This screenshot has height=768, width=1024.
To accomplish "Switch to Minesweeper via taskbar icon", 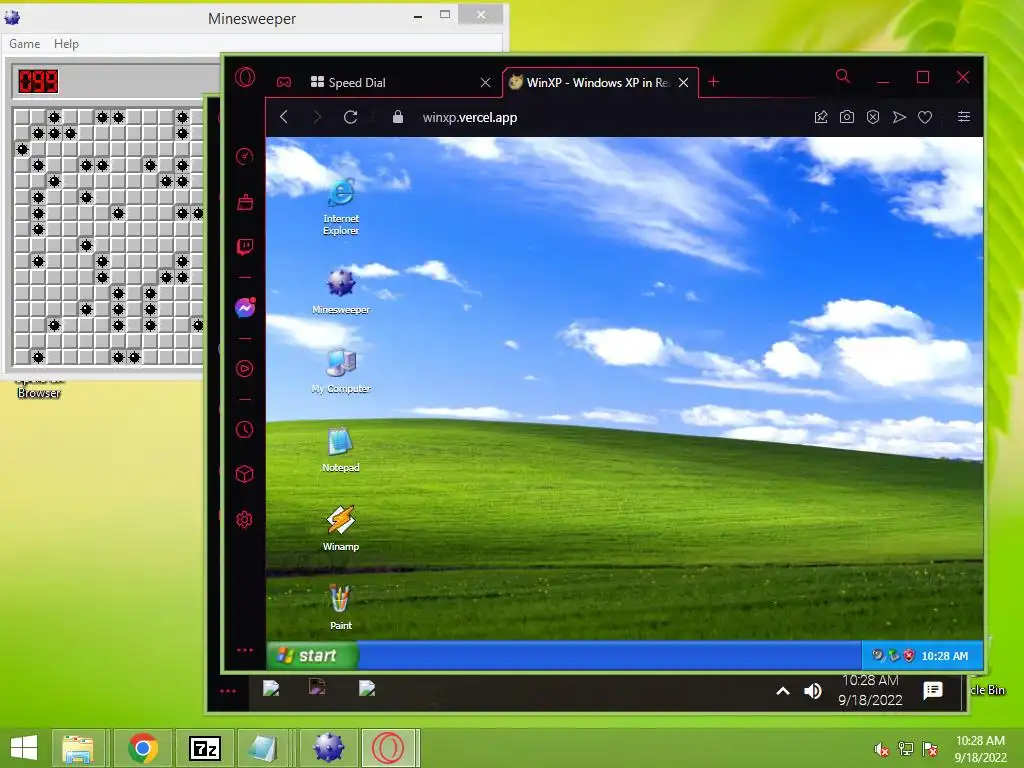I will 328,748.
